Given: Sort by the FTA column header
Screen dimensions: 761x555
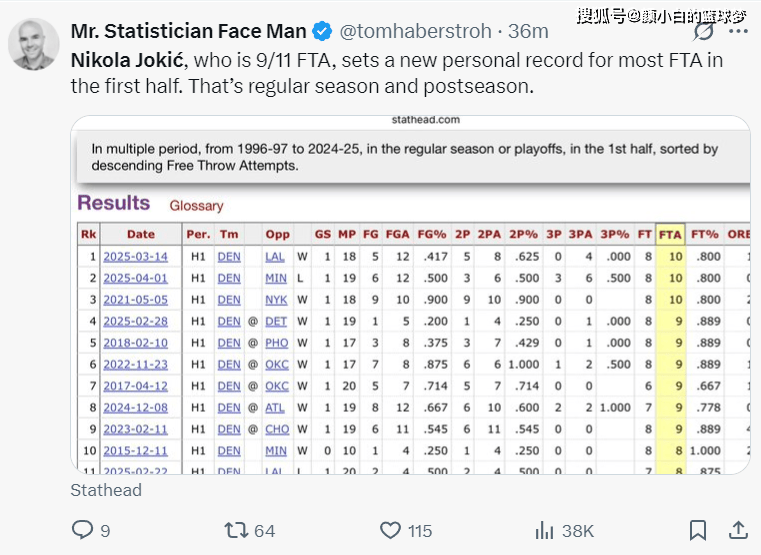Looking at the screenshot, I should pos(670,235).
